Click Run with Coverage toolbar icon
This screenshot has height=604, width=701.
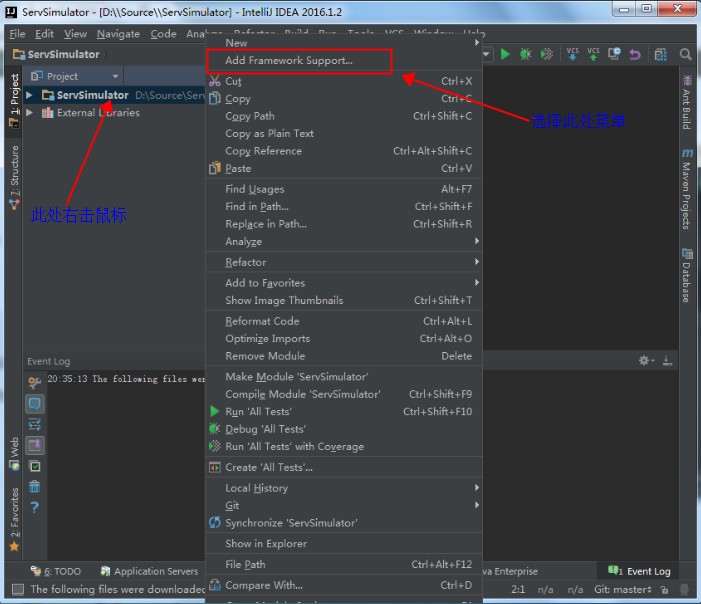click(x=546, y=55)
